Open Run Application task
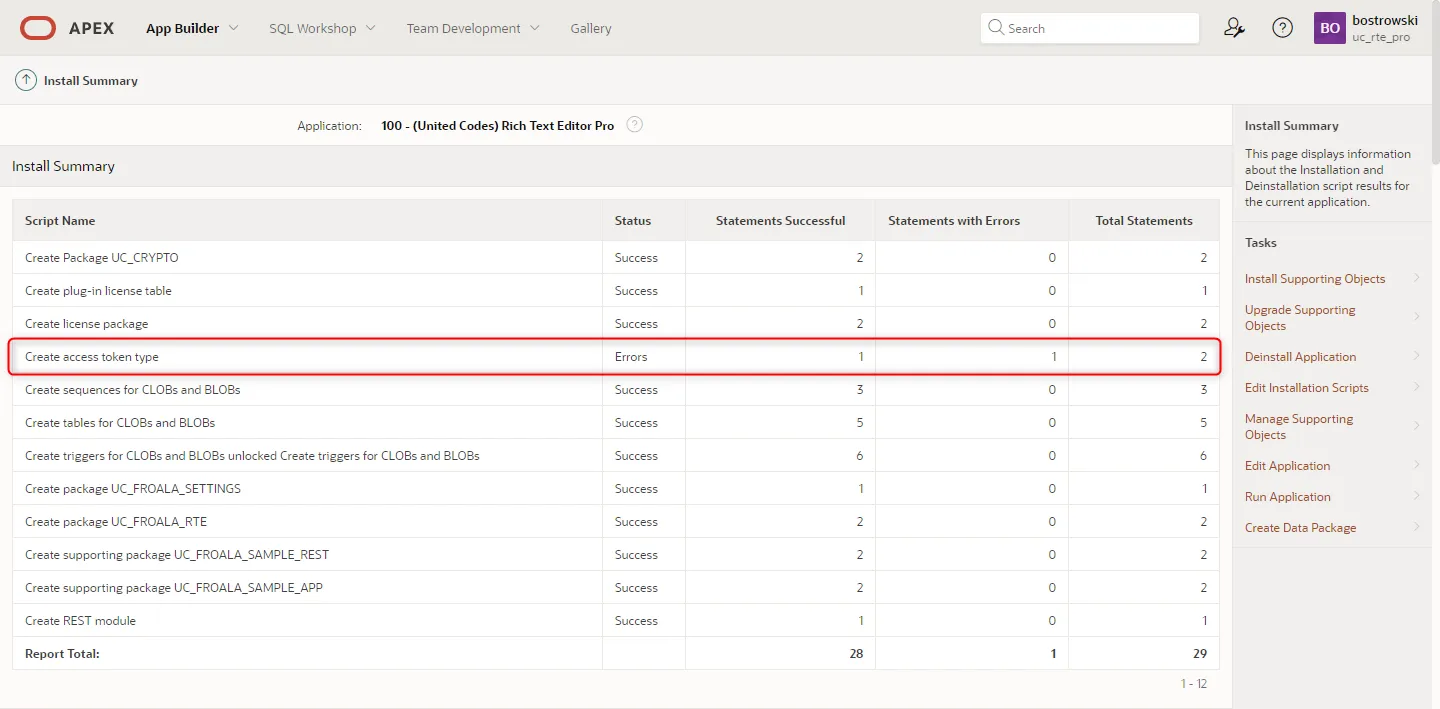The height and width of the screenshot is (709, 1440). click(x=1287, y=497)
